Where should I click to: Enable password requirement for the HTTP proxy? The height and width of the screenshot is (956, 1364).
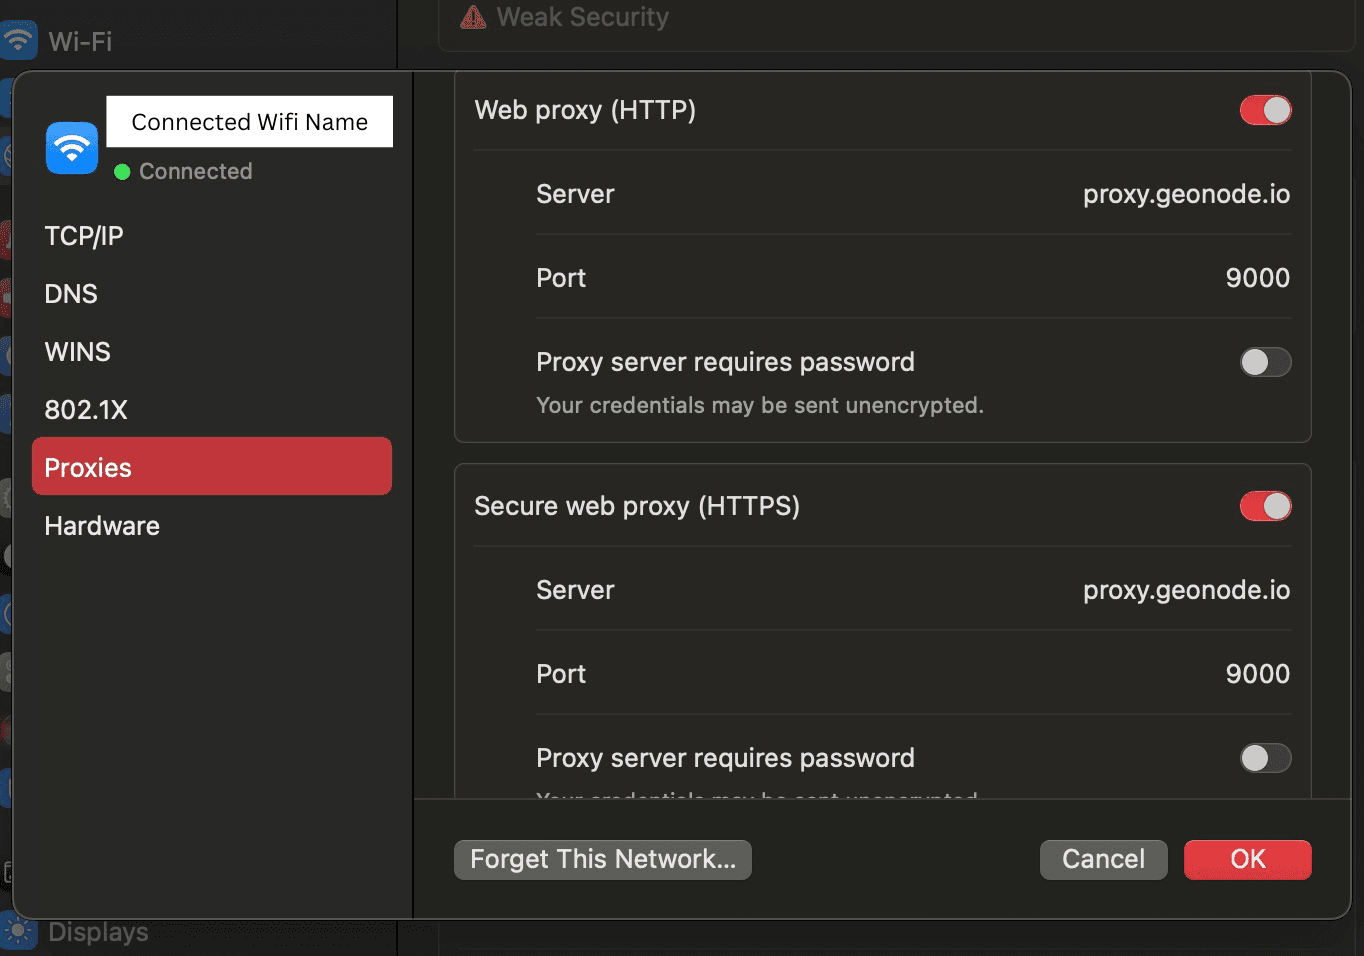[x=1265, y=362]
